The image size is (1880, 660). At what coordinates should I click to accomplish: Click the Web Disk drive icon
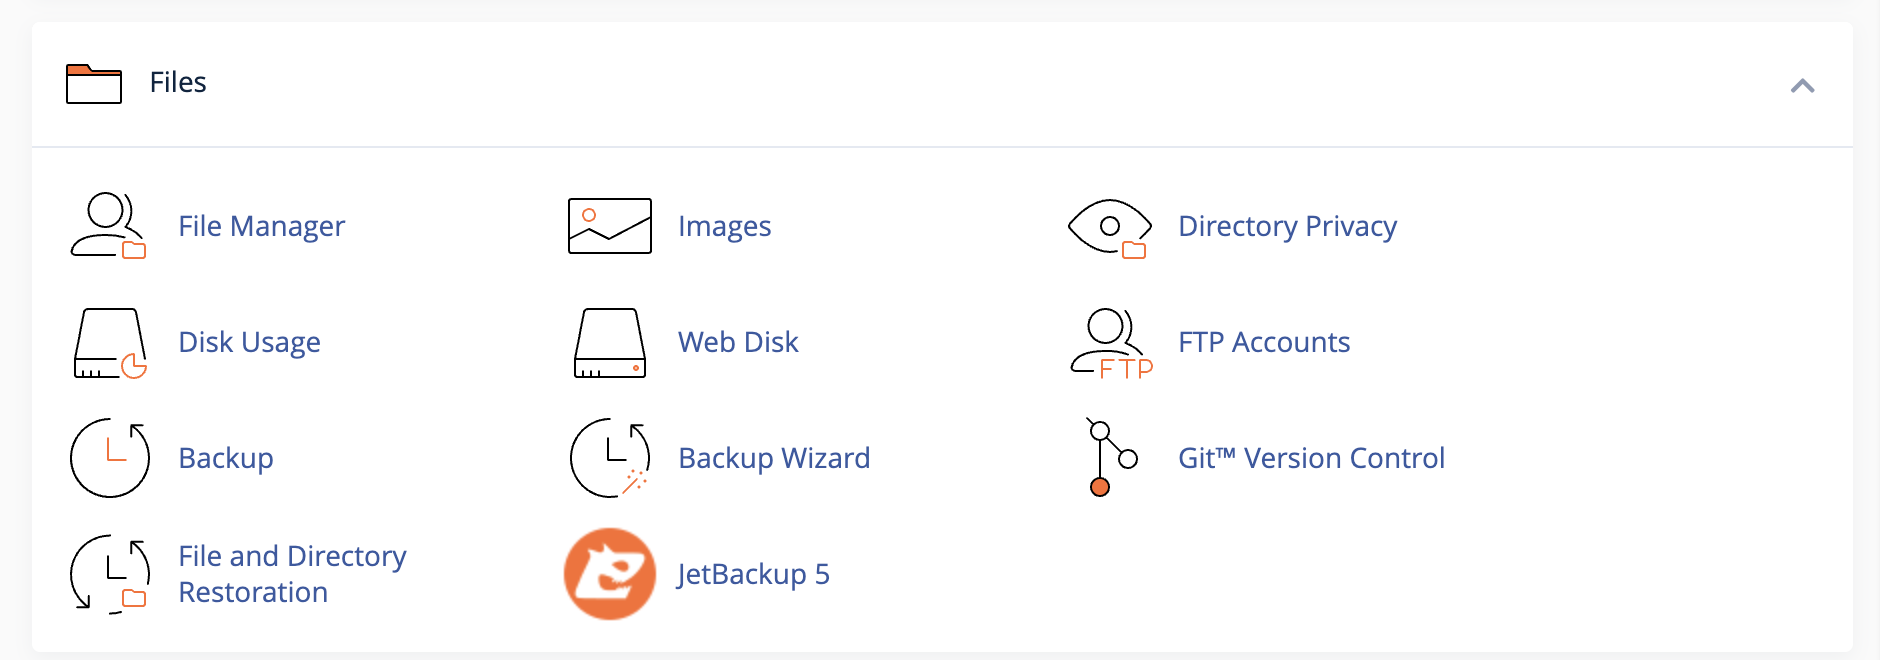(x=609, y=343)
